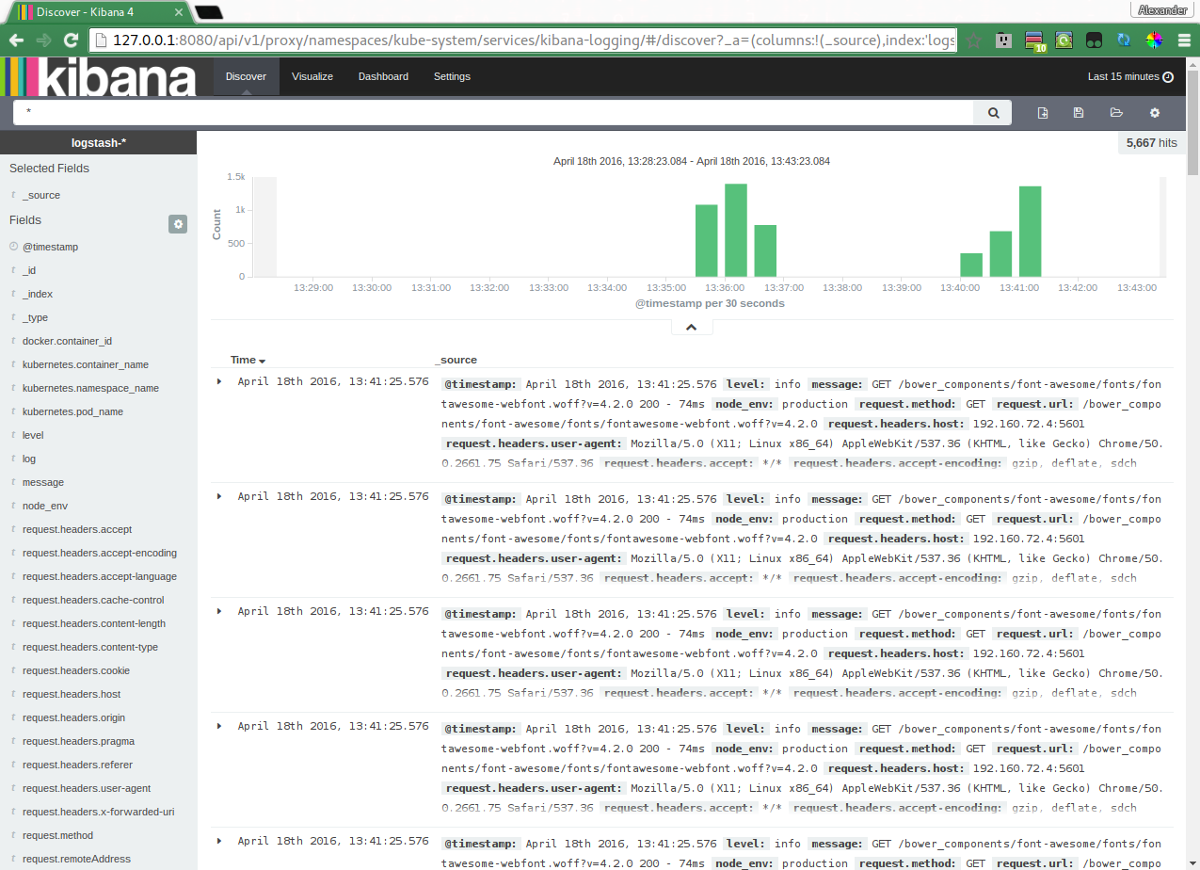The height and width of the screenshot is (870, 1200).
Task: Collapse the histogram with the caret
Action: [x=691, y=326]
